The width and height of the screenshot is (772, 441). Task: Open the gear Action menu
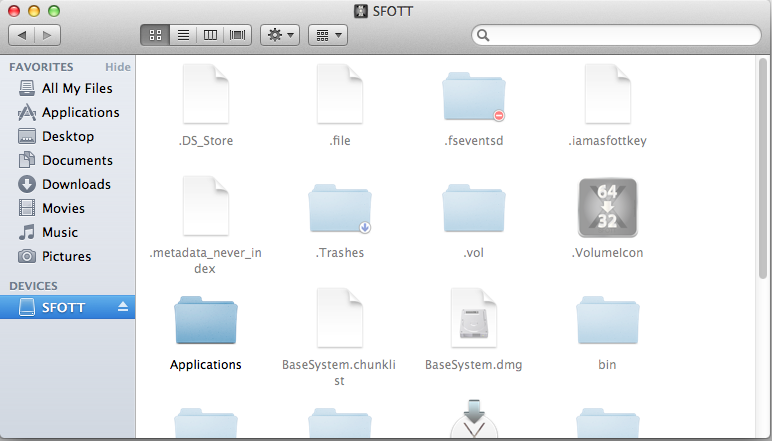tap(280, 35)
